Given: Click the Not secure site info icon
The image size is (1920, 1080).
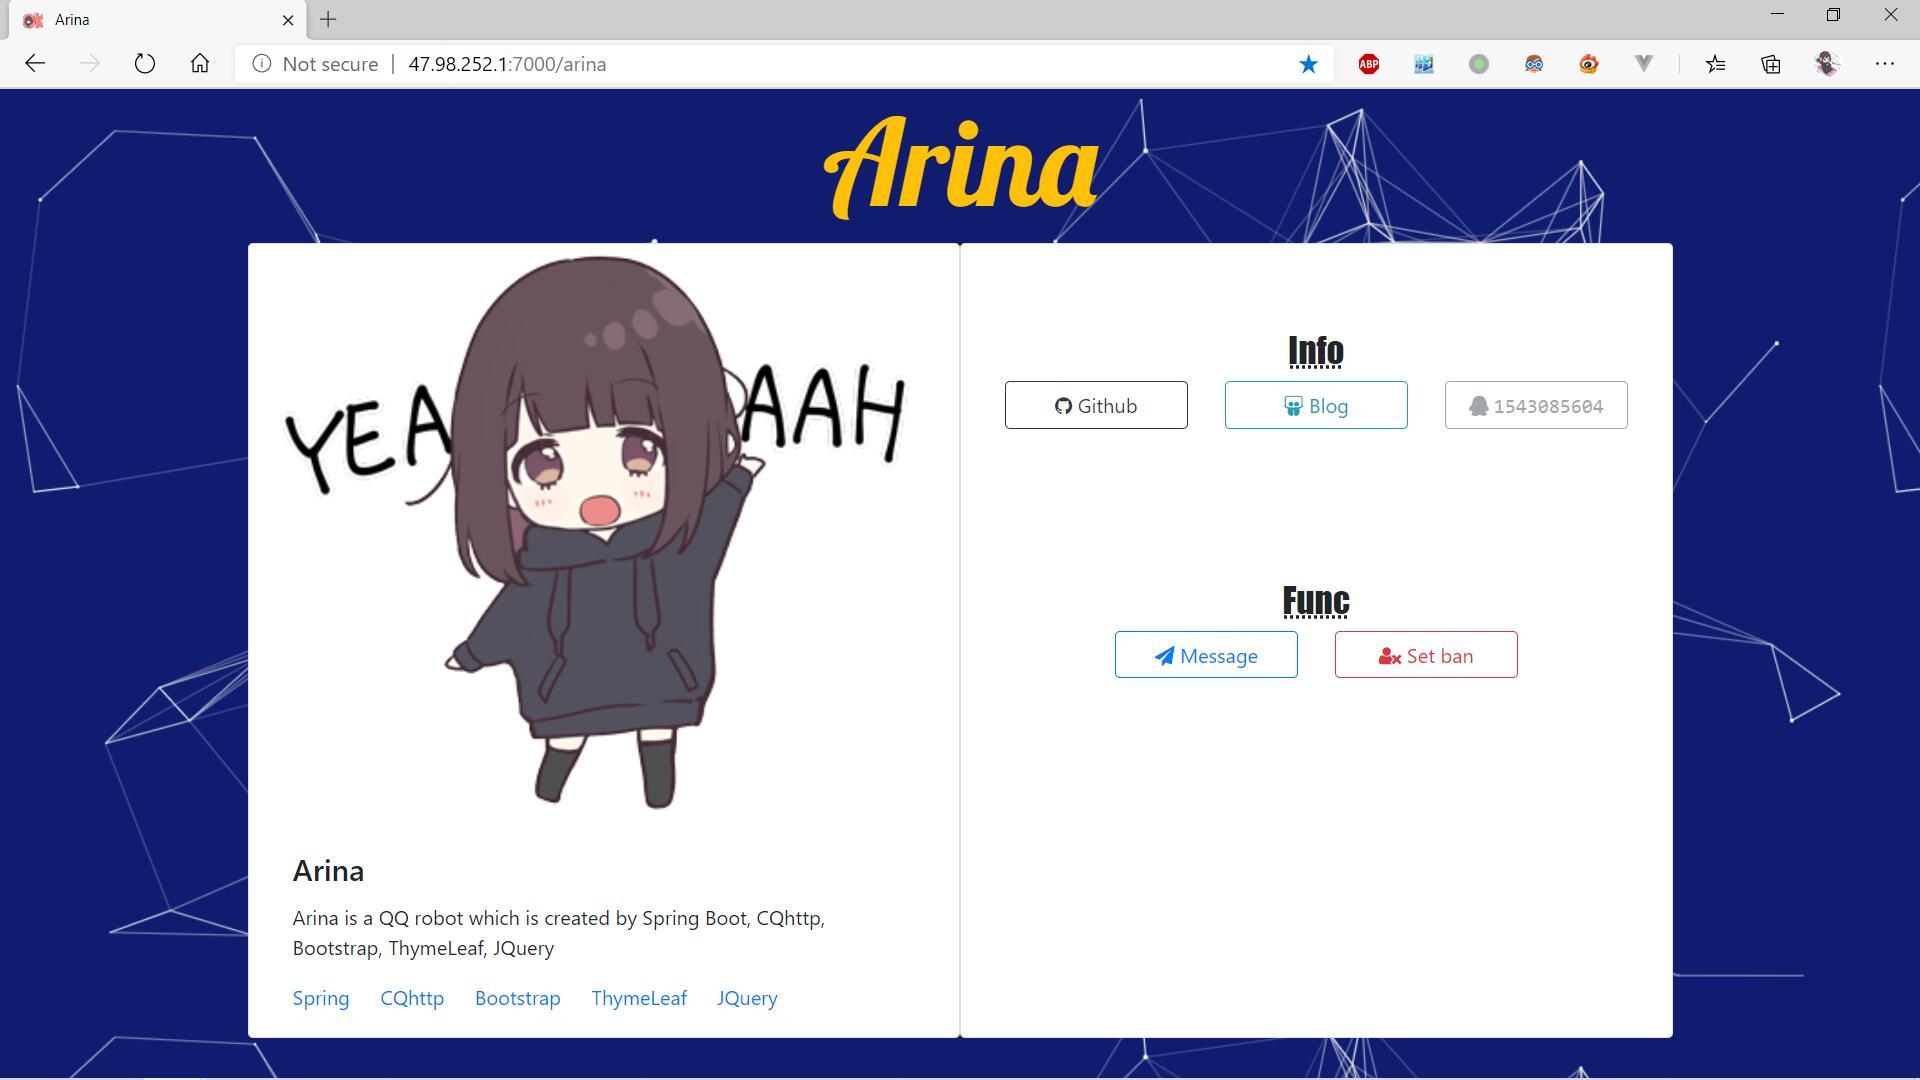Looking at the screenshot, I should (x=262, y=64).
